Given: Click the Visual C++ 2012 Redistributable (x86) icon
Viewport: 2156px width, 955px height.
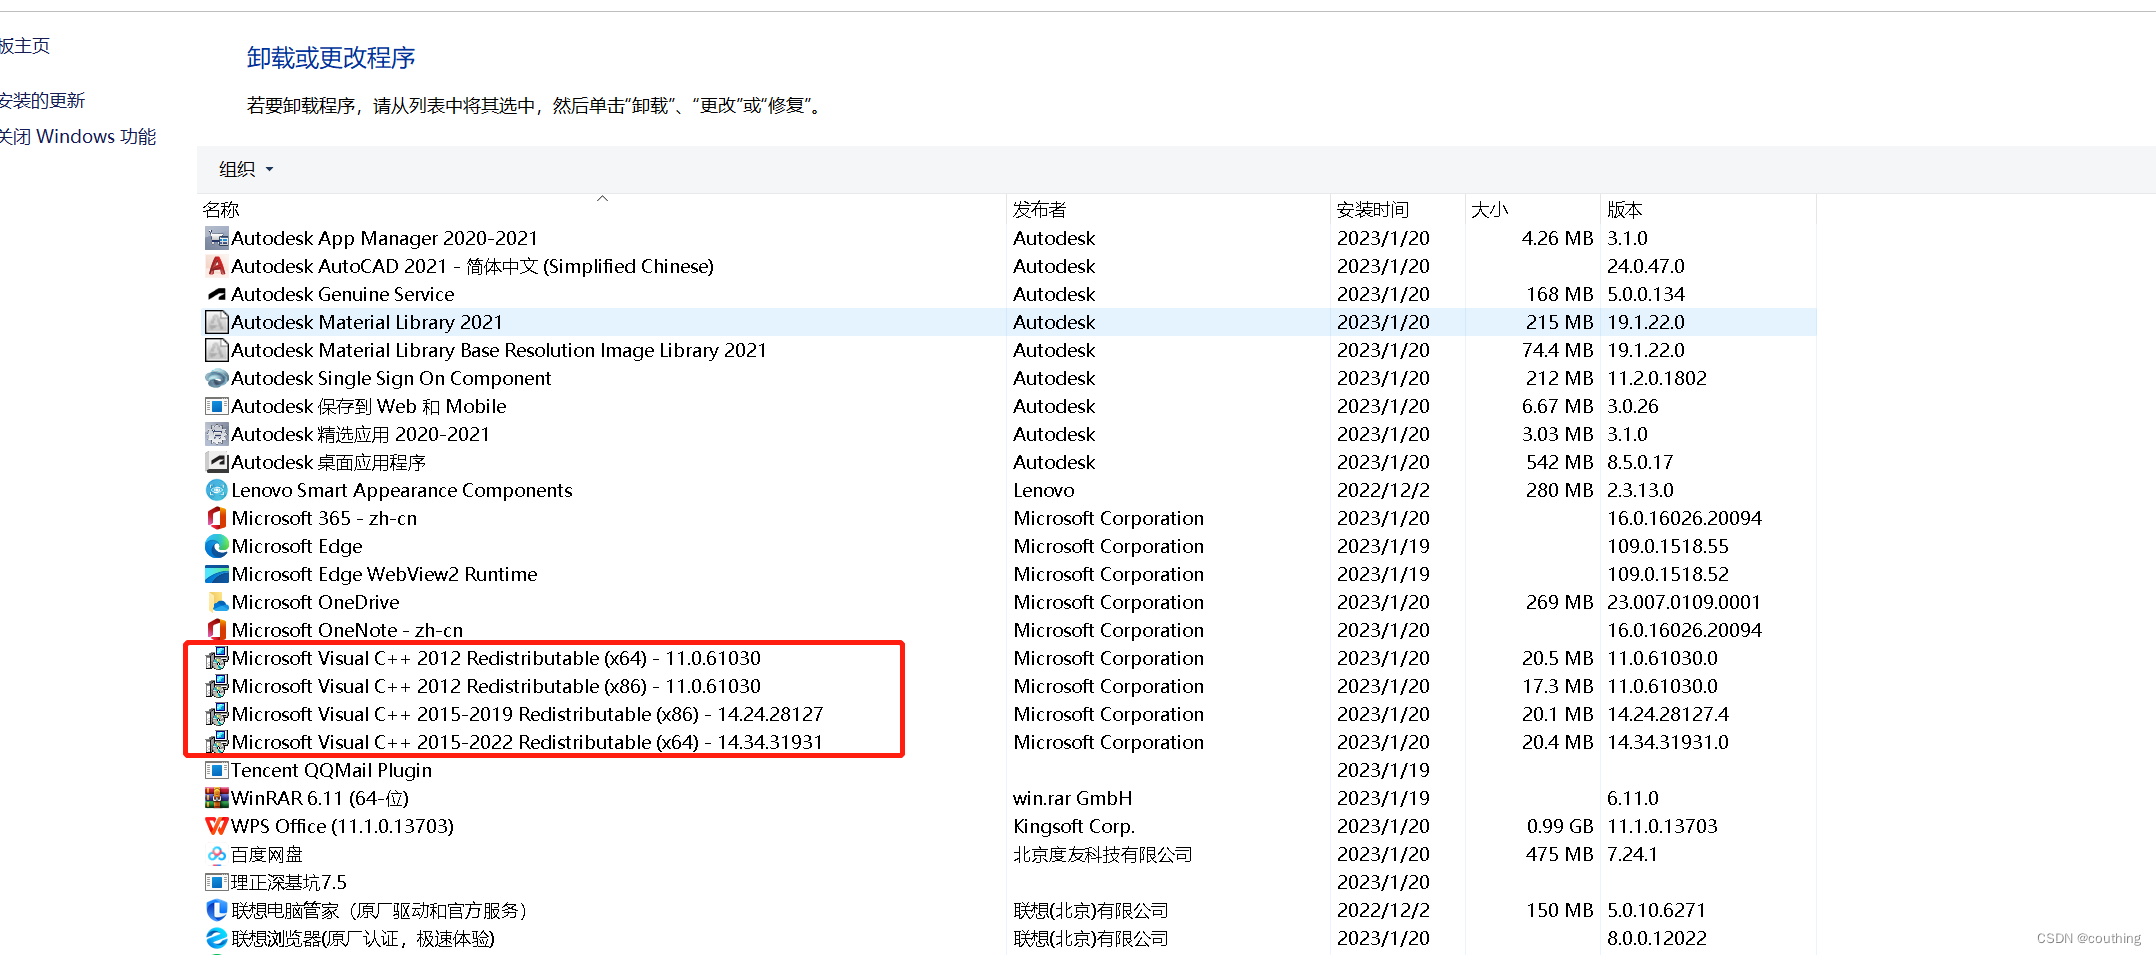Looking at the screenshot, I should click(x=216, y=686).
